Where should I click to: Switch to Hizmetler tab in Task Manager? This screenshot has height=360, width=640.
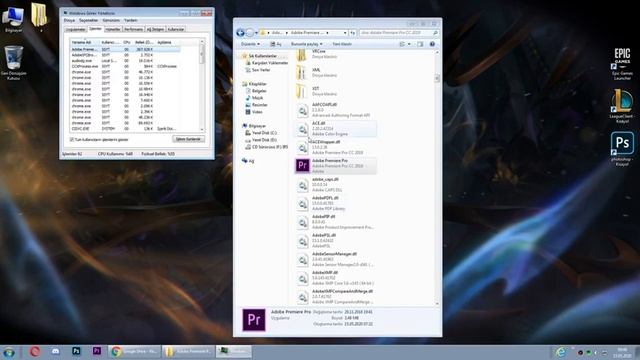113,29
